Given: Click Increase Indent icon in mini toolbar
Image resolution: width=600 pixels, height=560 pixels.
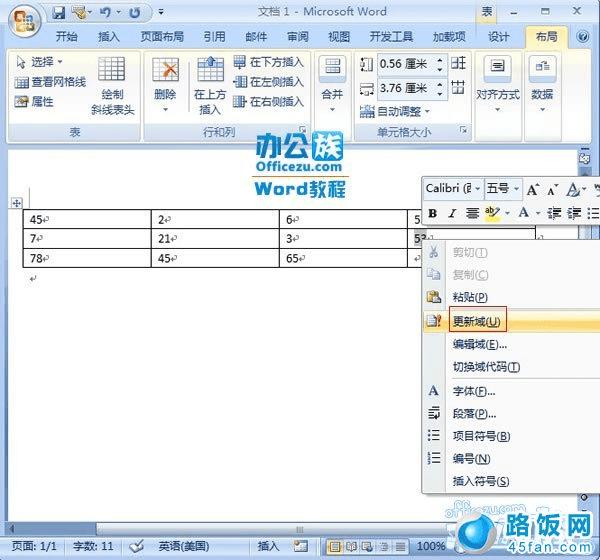Looking at the screenshot, I should tap(574, 213).
